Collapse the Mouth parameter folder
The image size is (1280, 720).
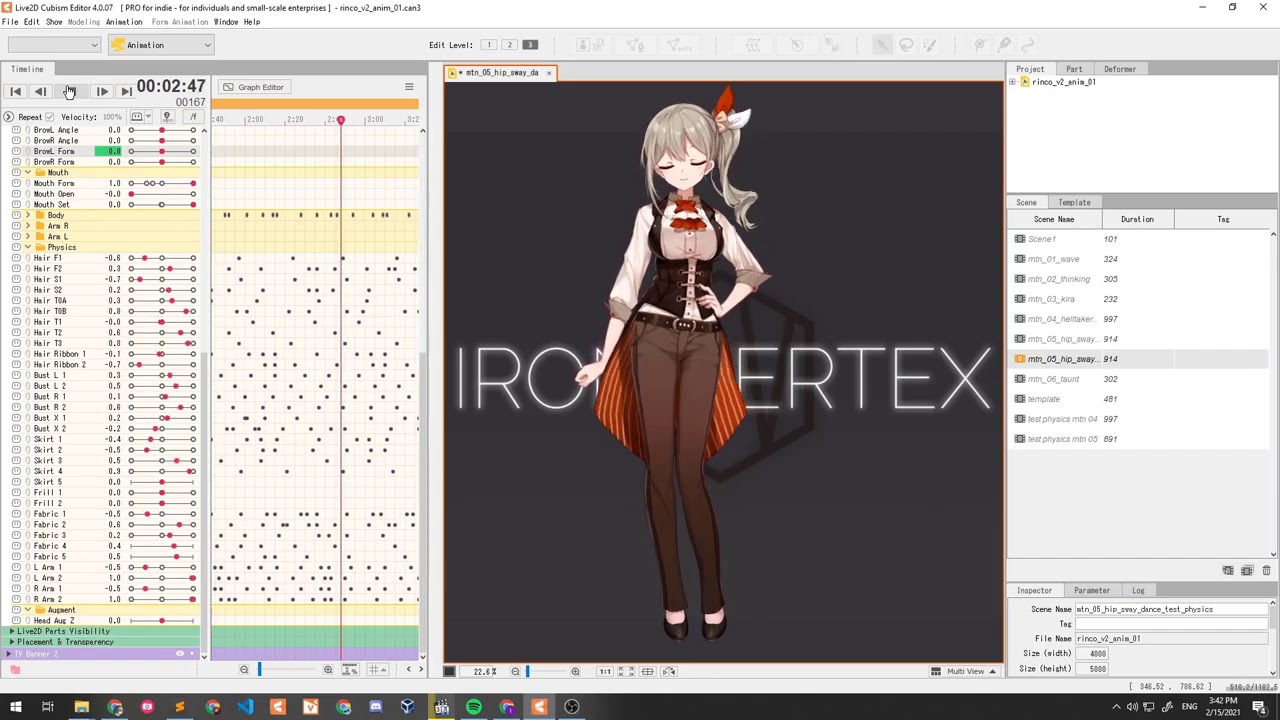[x=28, y=173]
